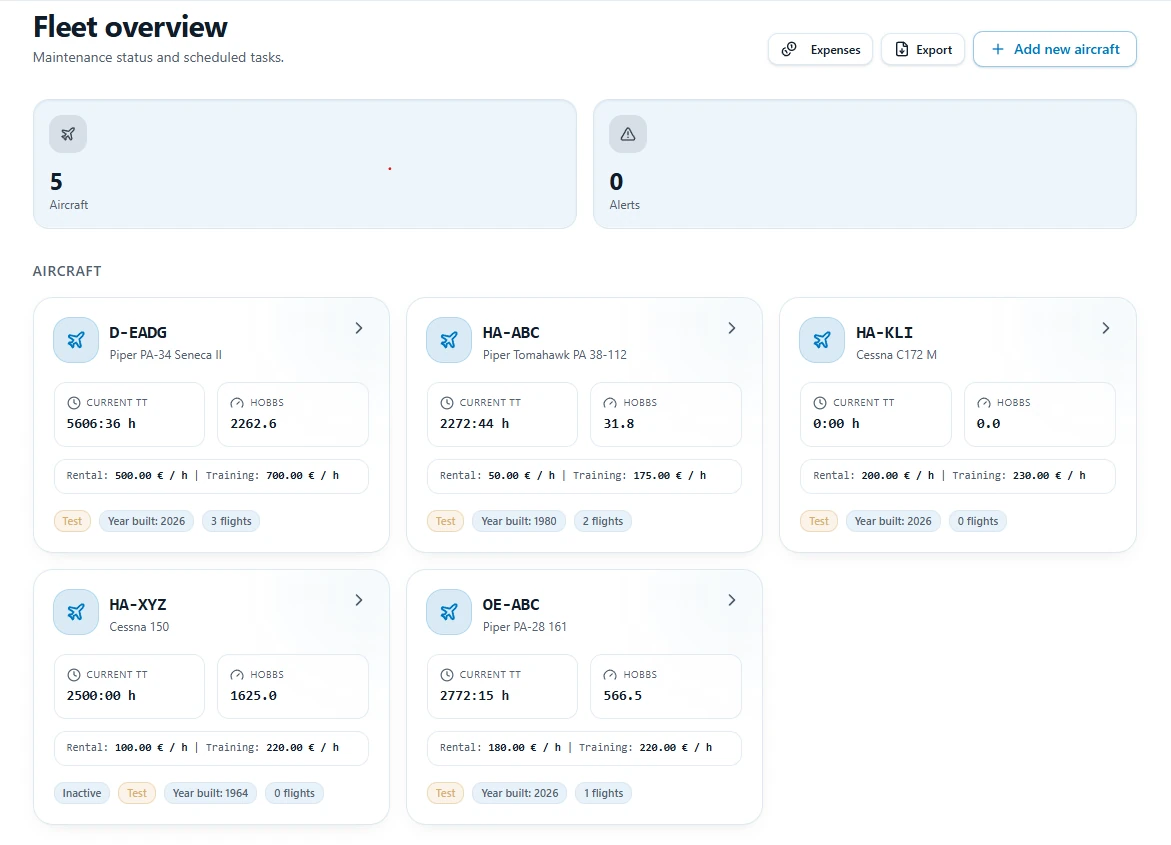Click the Piper PA-34 Seneca II model text
1171x845 pixels.
[x=166, y=355]
